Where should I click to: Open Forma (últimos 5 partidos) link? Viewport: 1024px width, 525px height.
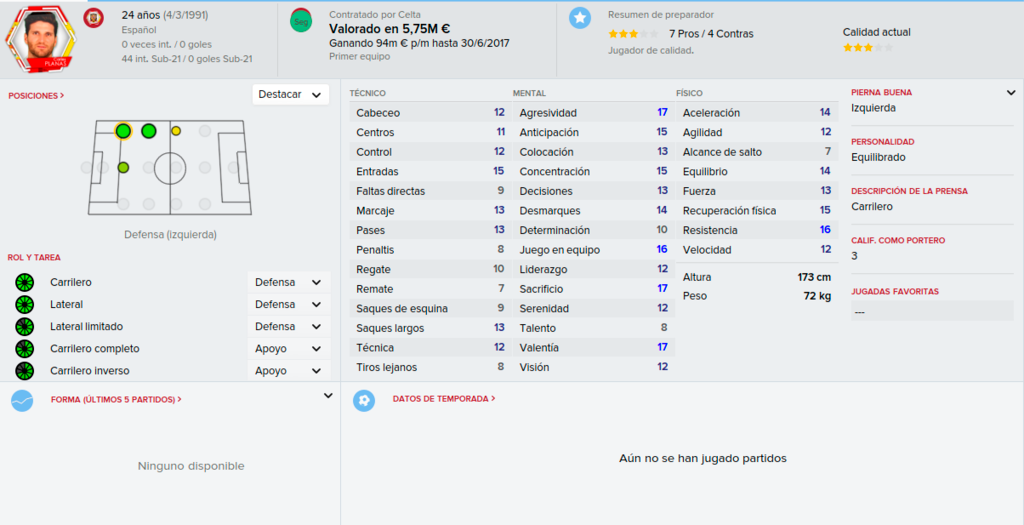point(116,400)
